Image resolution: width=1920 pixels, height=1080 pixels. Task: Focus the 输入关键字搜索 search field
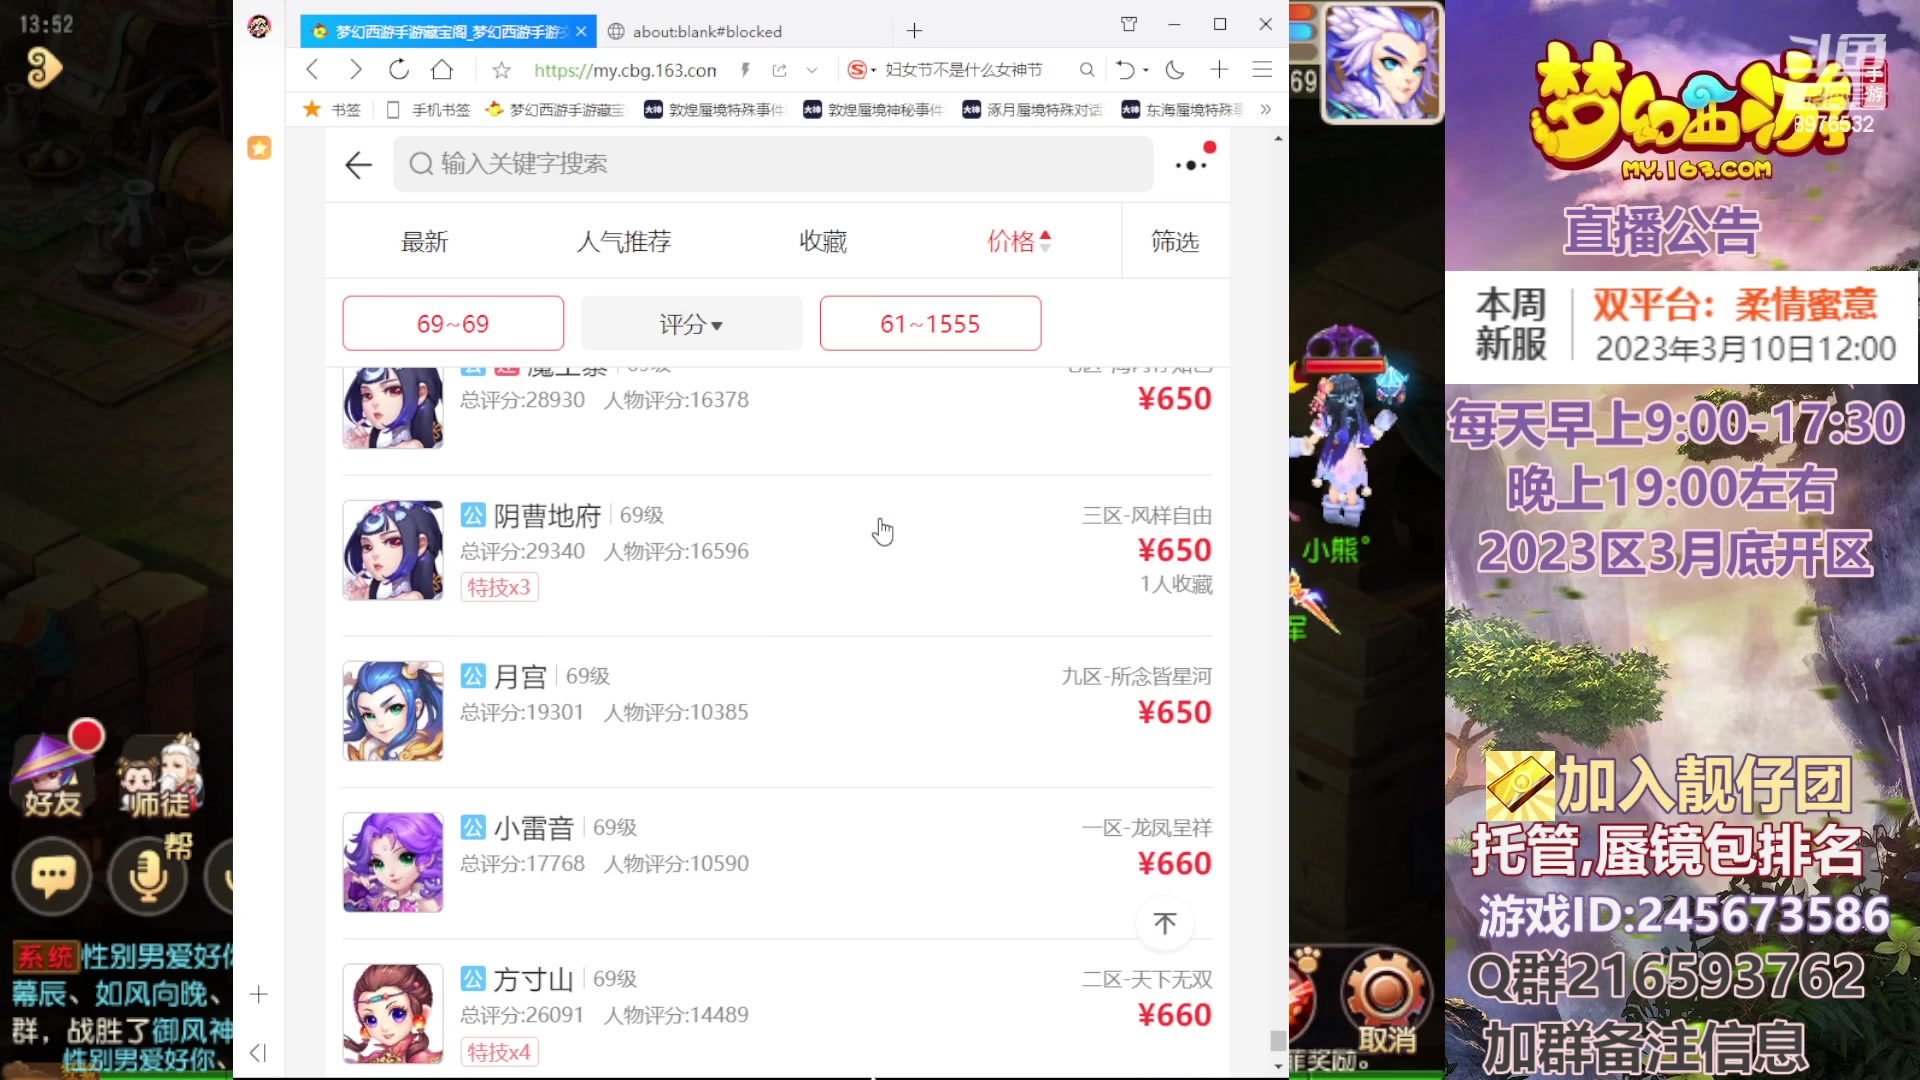[773, 164]
